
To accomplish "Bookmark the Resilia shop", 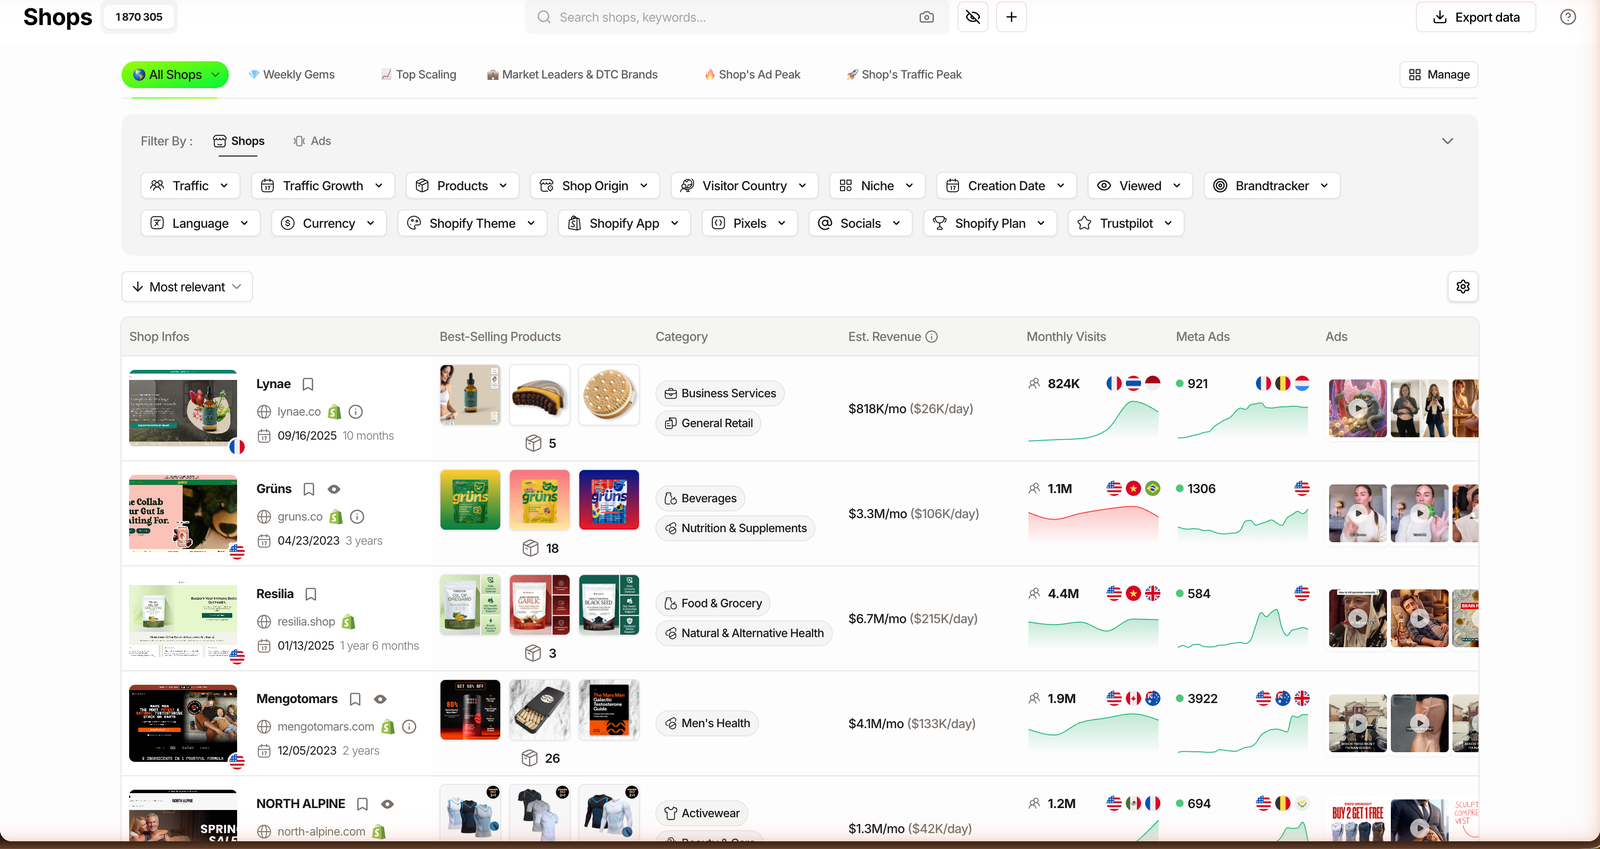I will point(311,594).
